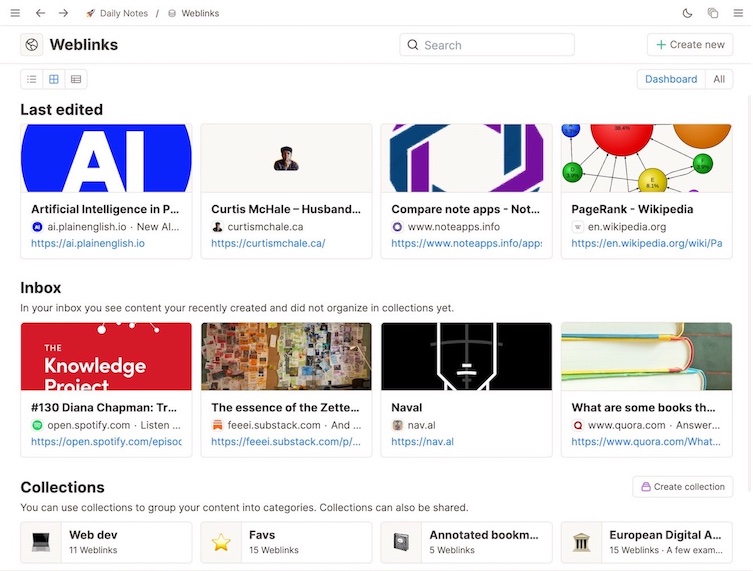753x571 pixels.
Task: Click the star icon of Favs
Action: (221, 542)
